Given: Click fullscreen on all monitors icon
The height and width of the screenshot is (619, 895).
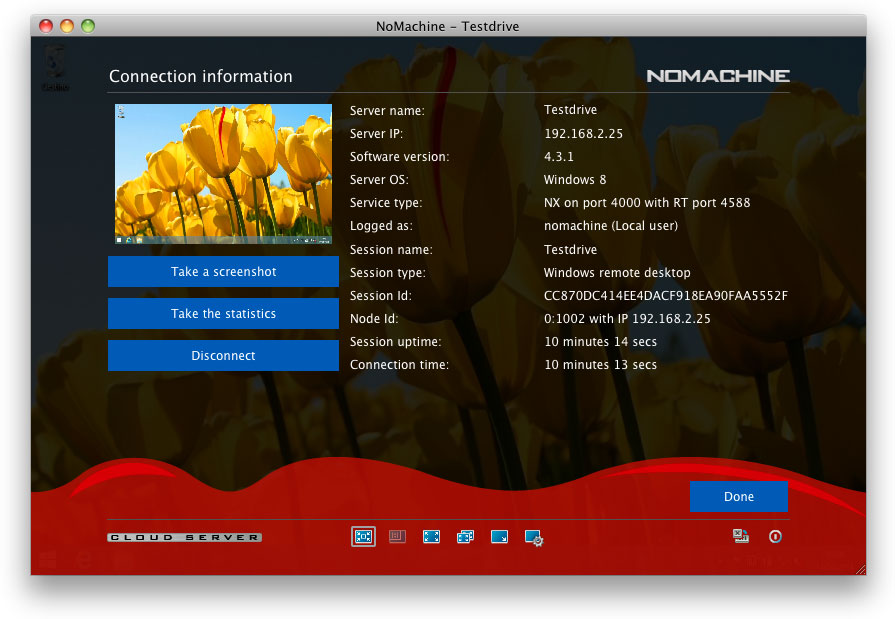Looking at the screenshot, I should coord(465,537).
